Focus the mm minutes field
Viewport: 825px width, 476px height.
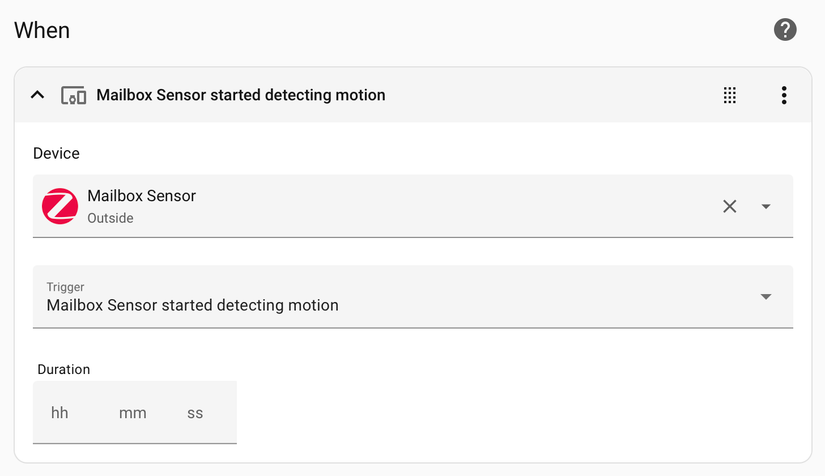coord(132,412)
